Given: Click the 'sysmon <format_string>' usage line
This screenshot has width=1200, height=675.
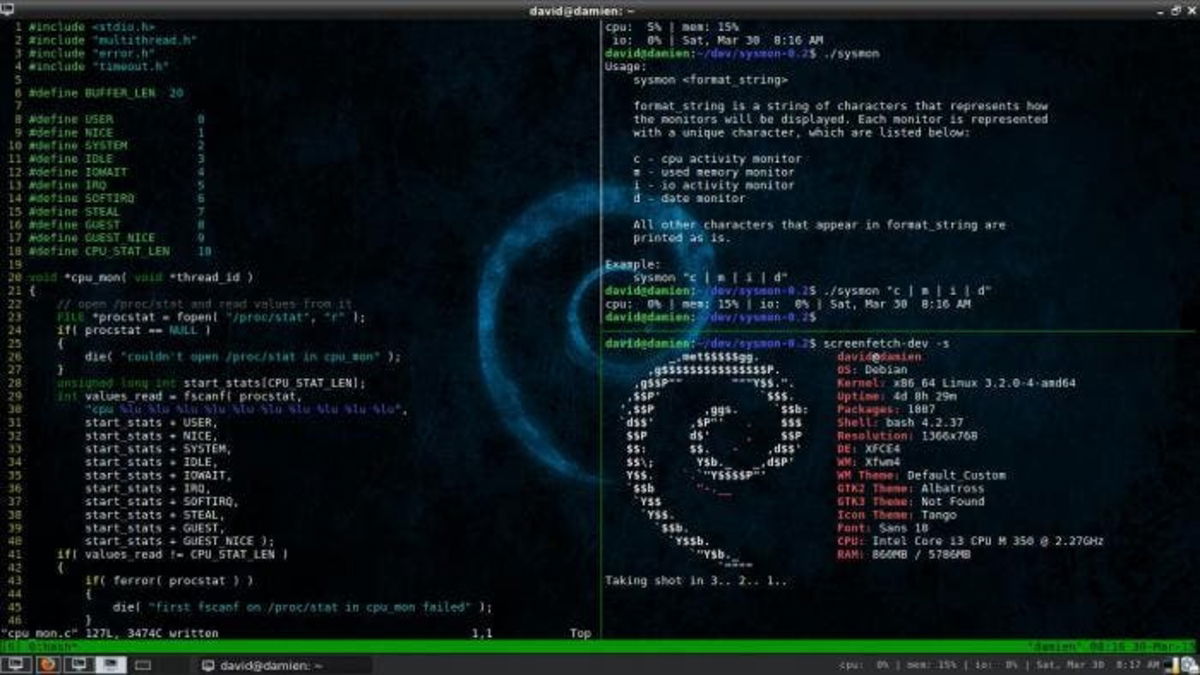Looking at the screenshot, I should pos(710,79).
